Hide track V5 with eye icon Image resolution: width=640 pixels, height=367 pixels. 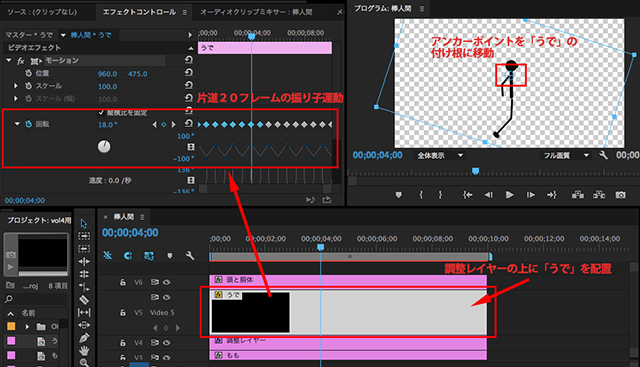point(166,297)
